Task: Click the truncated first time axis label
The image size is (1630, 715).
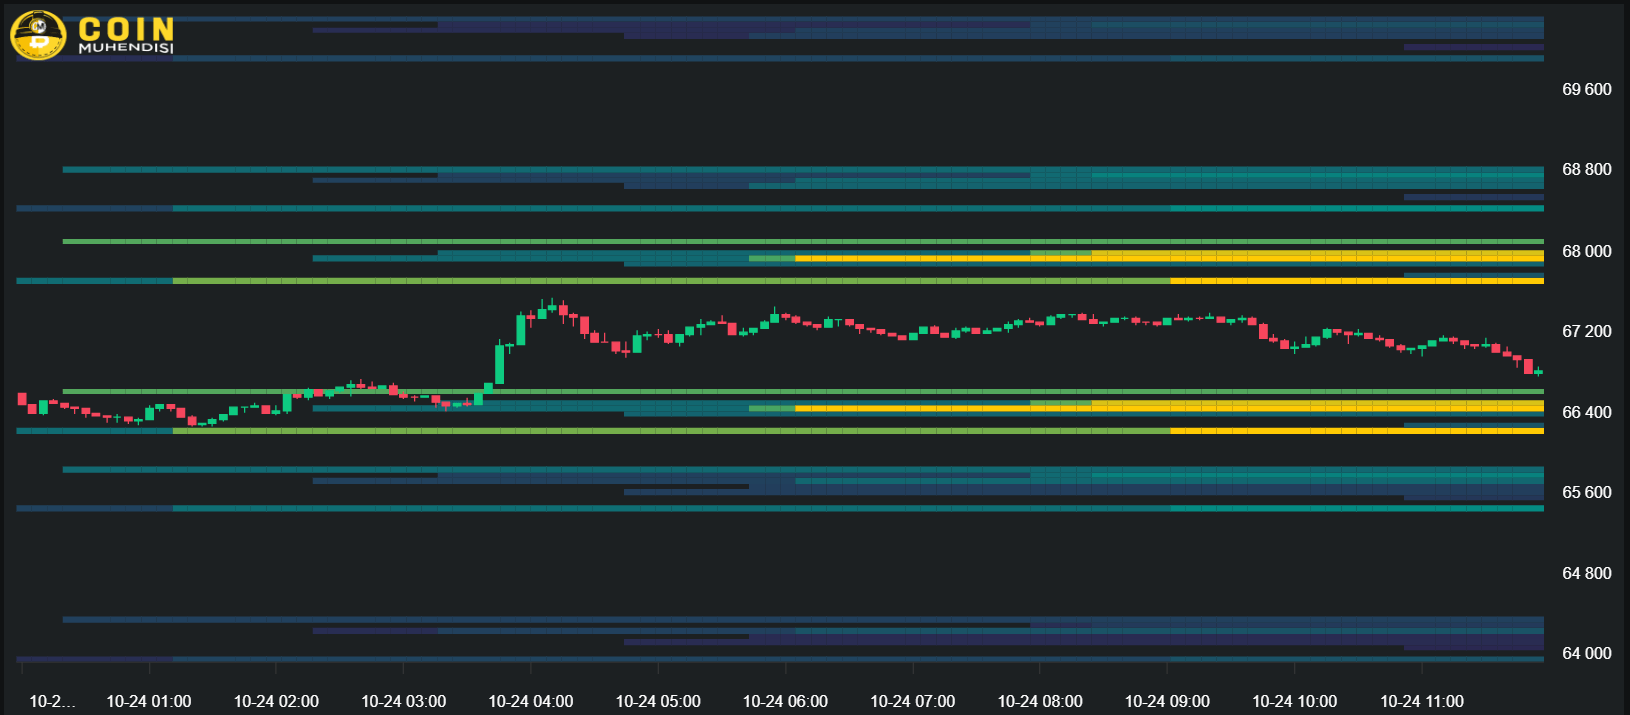Action: click(x=52, y=702)
